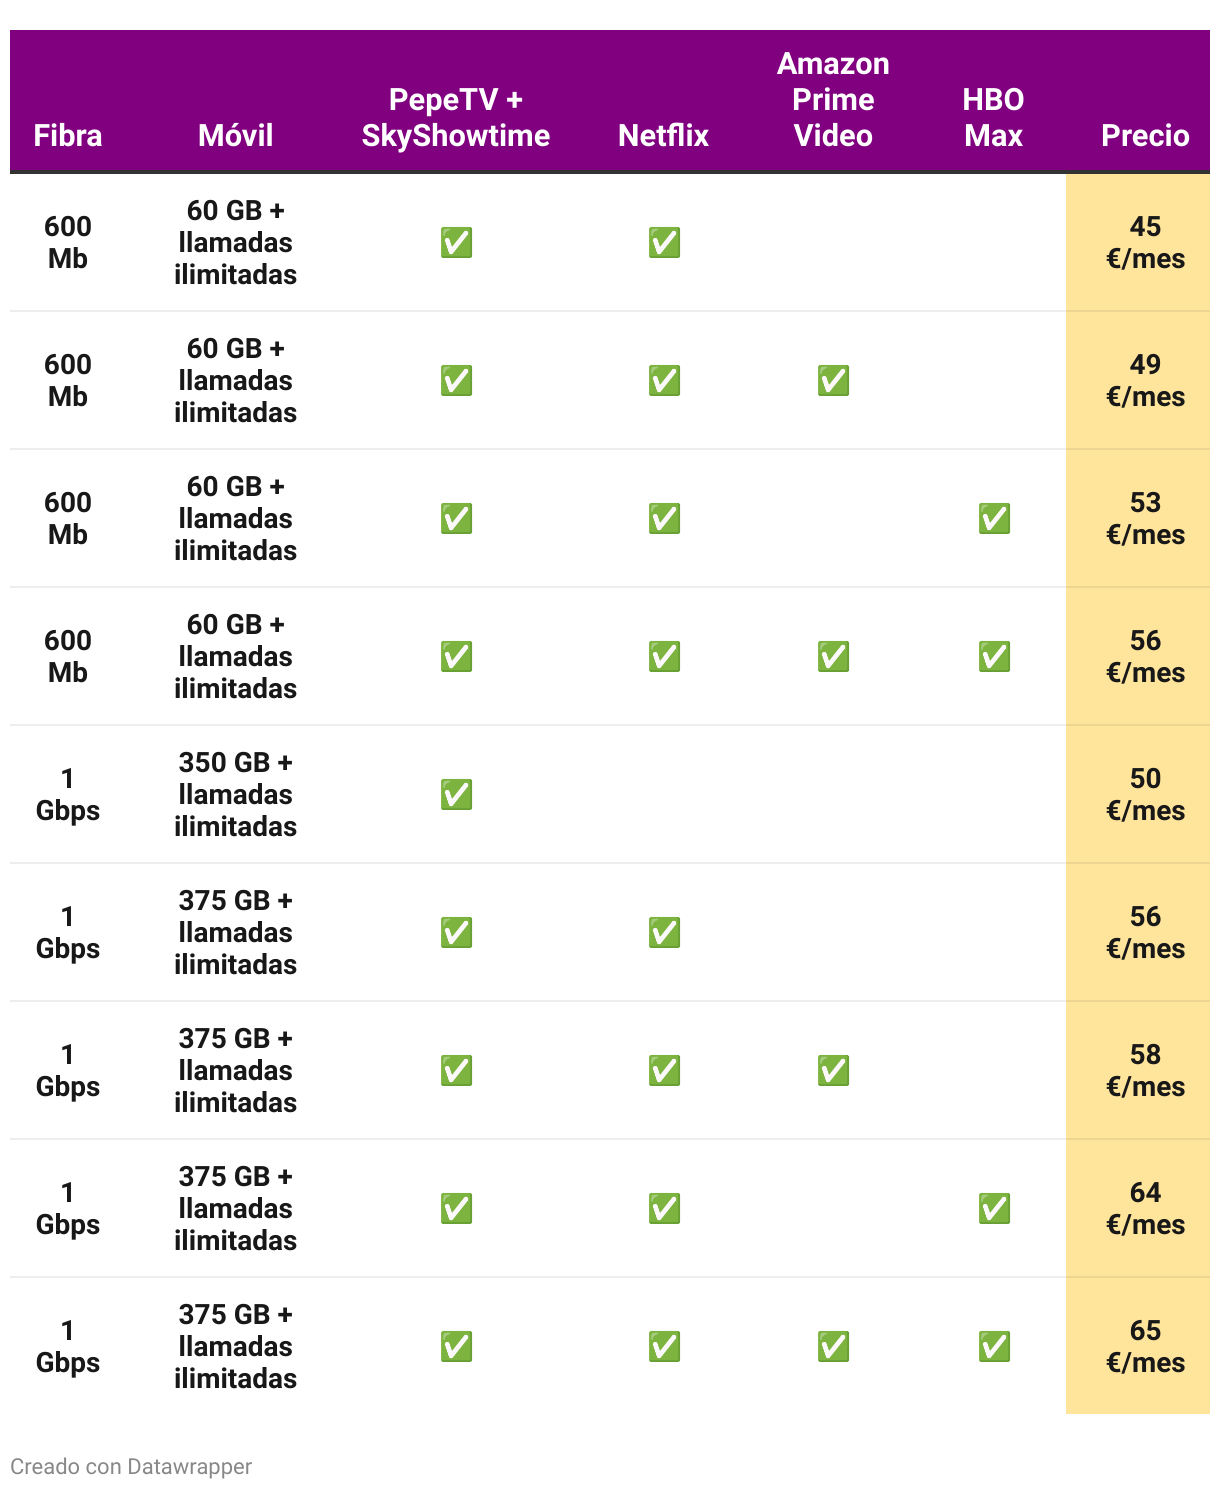Click the PepeTV checkmark in the 50 €/mes row
Image resolution: width=1220 pixels, height=1490 pixels.
coord(456,795)
